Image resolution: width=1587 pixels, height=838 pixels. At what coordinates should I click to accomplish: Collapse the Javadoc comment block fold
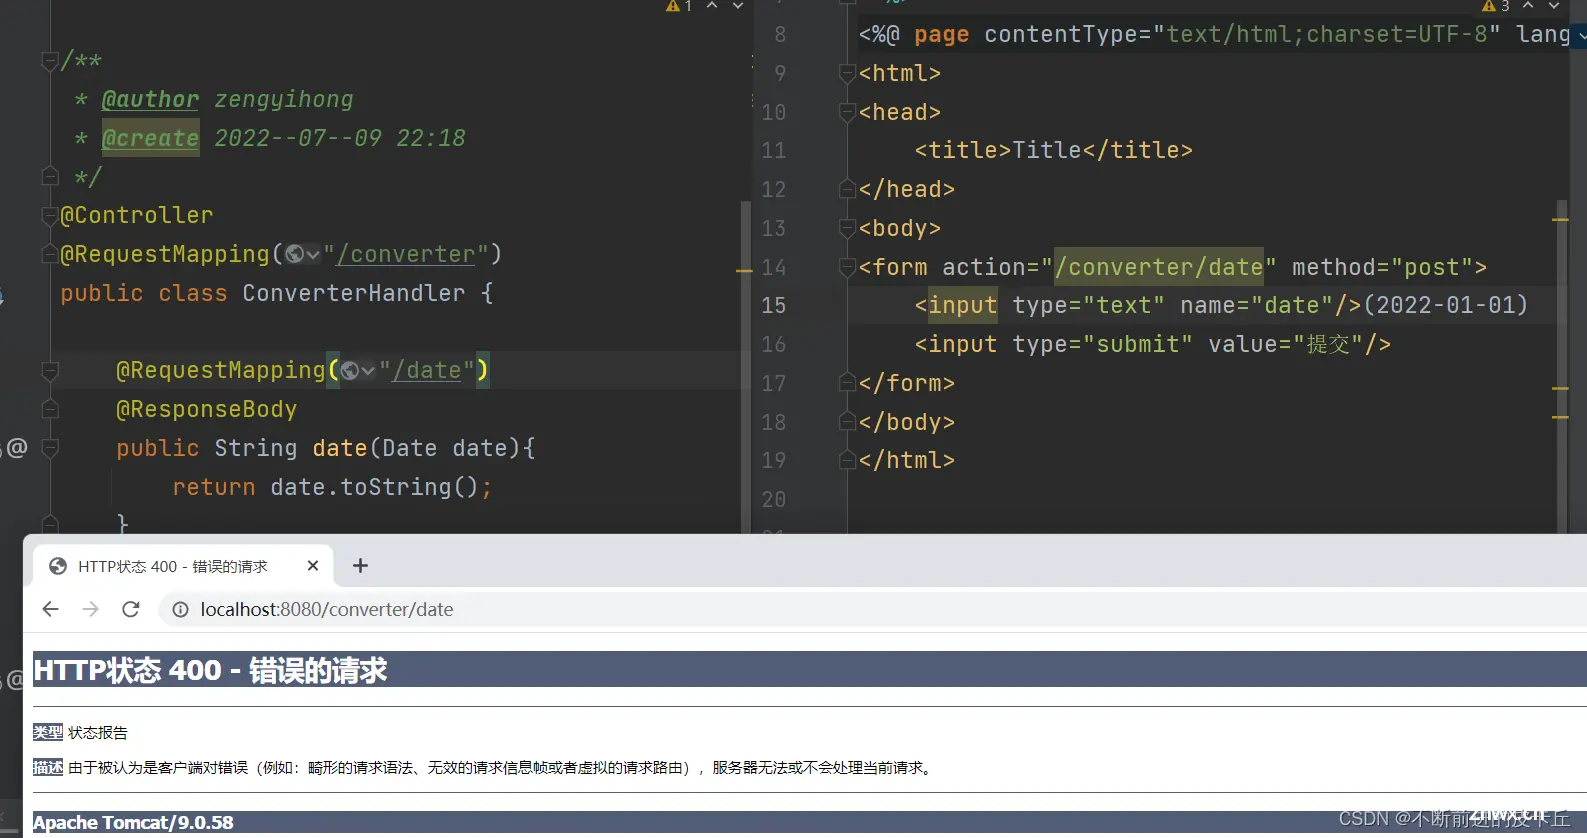click(x=50, y=62)
